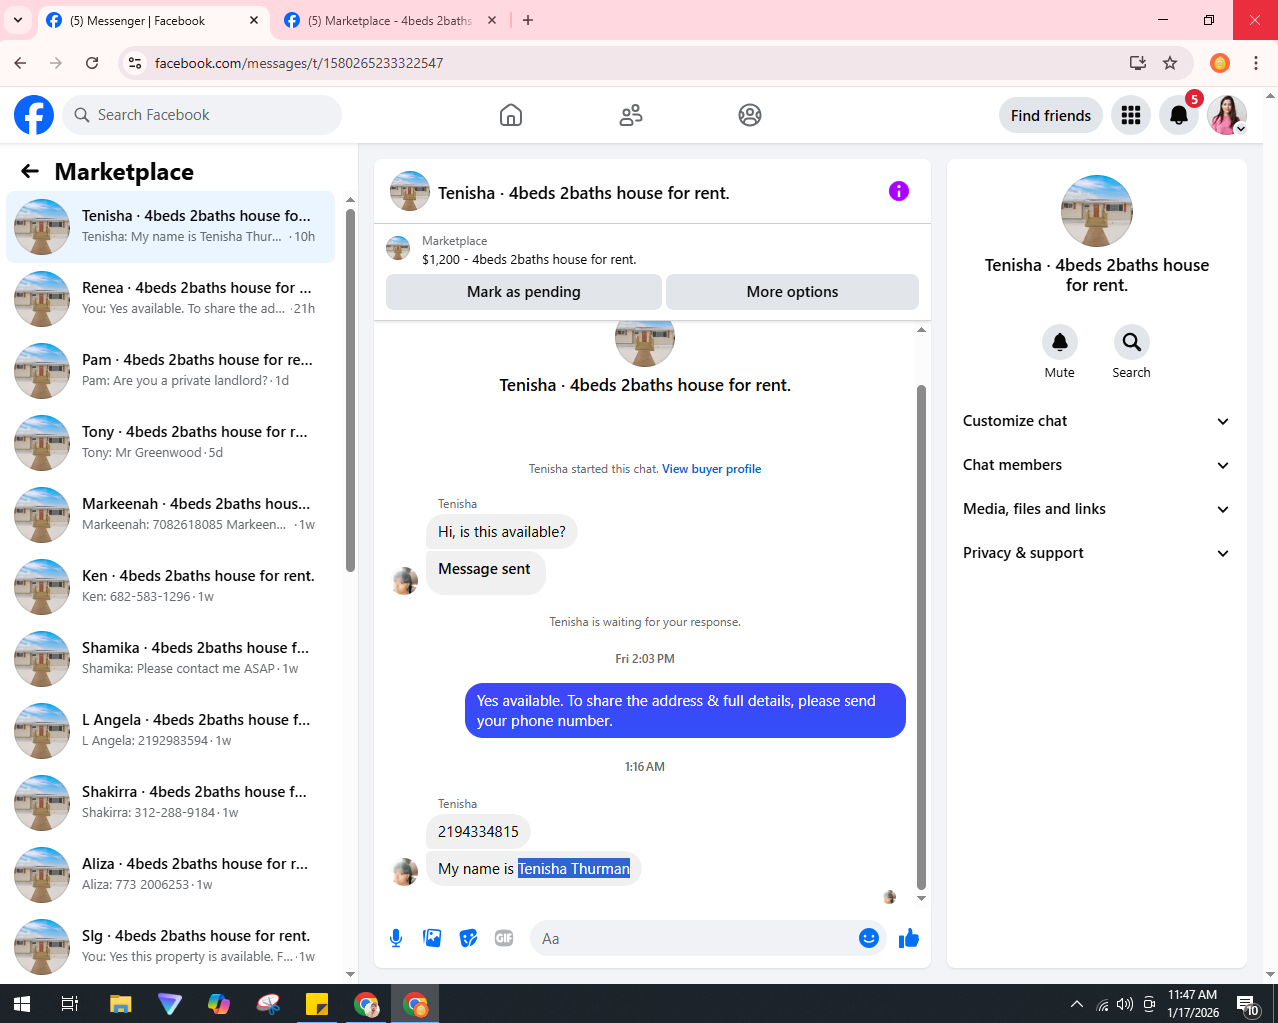Open the Facebook logo home link

click(x=34, y=115)
